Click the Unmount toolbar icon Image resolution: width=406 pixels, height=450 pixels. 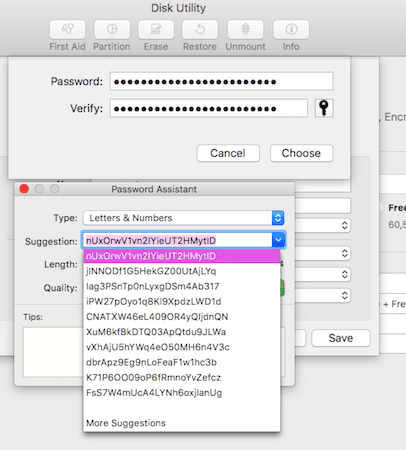[x=245, y=30]
